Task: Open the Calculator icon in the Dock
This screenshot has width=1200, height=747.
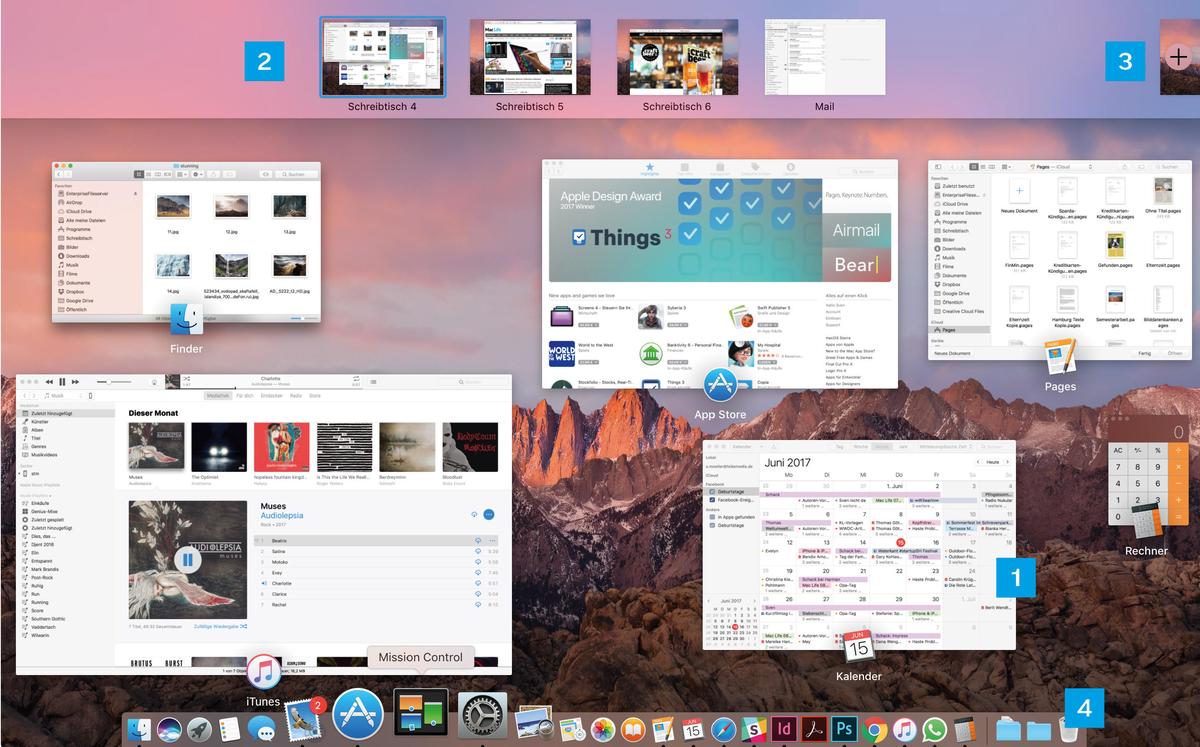Action: [964, 730]
